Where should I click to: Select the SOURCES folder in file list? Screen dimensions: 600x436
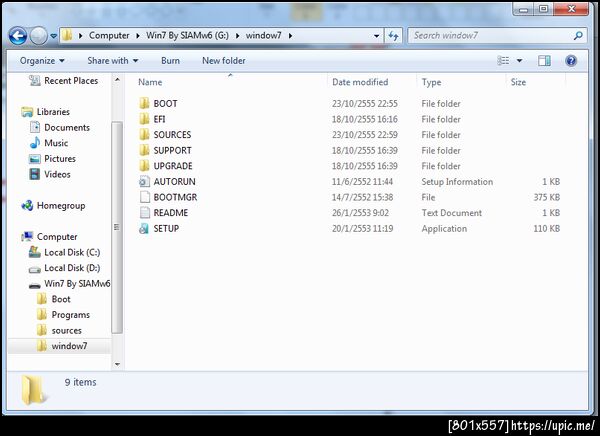point(172,135)
